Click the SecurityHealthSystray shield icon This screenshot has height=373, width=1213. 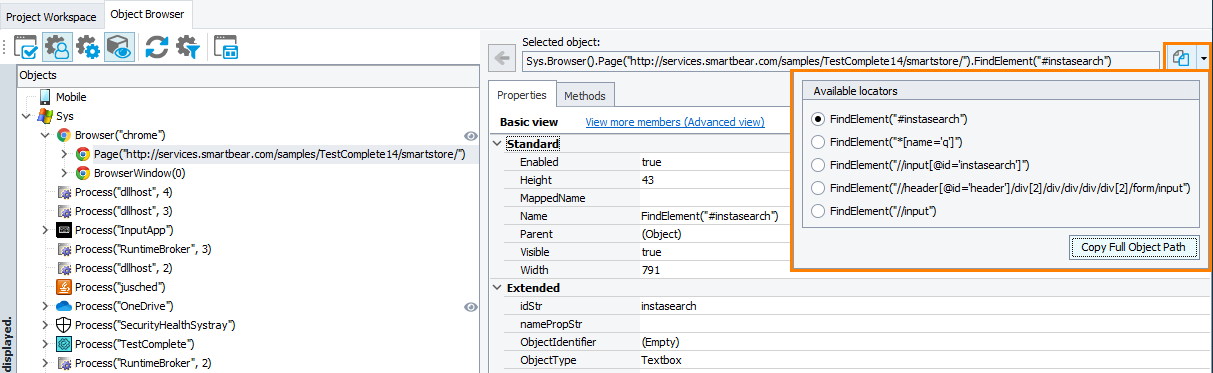[63, 325]
